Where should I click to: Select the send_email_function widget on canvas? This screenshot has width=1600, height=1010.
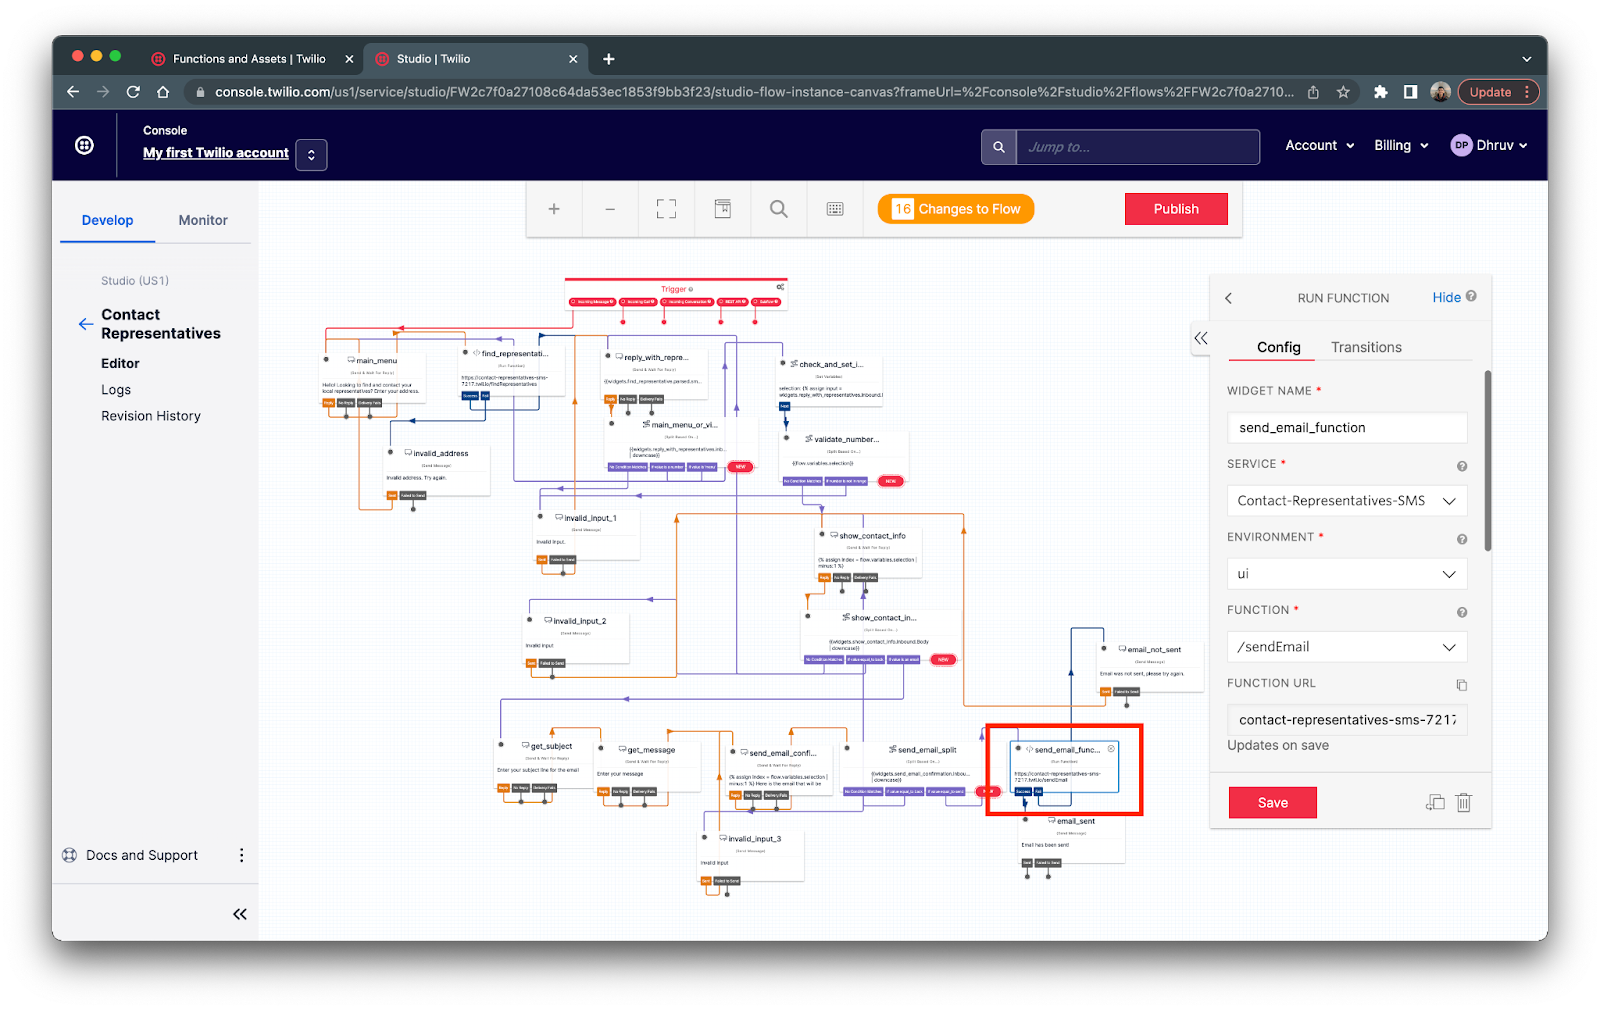[1066, 768]
